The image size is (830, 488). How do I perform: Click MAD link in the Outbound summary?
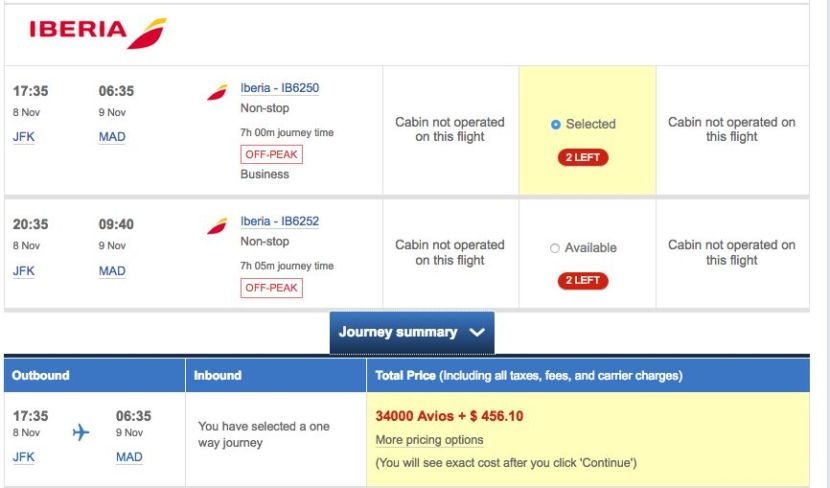click(129, 457)
